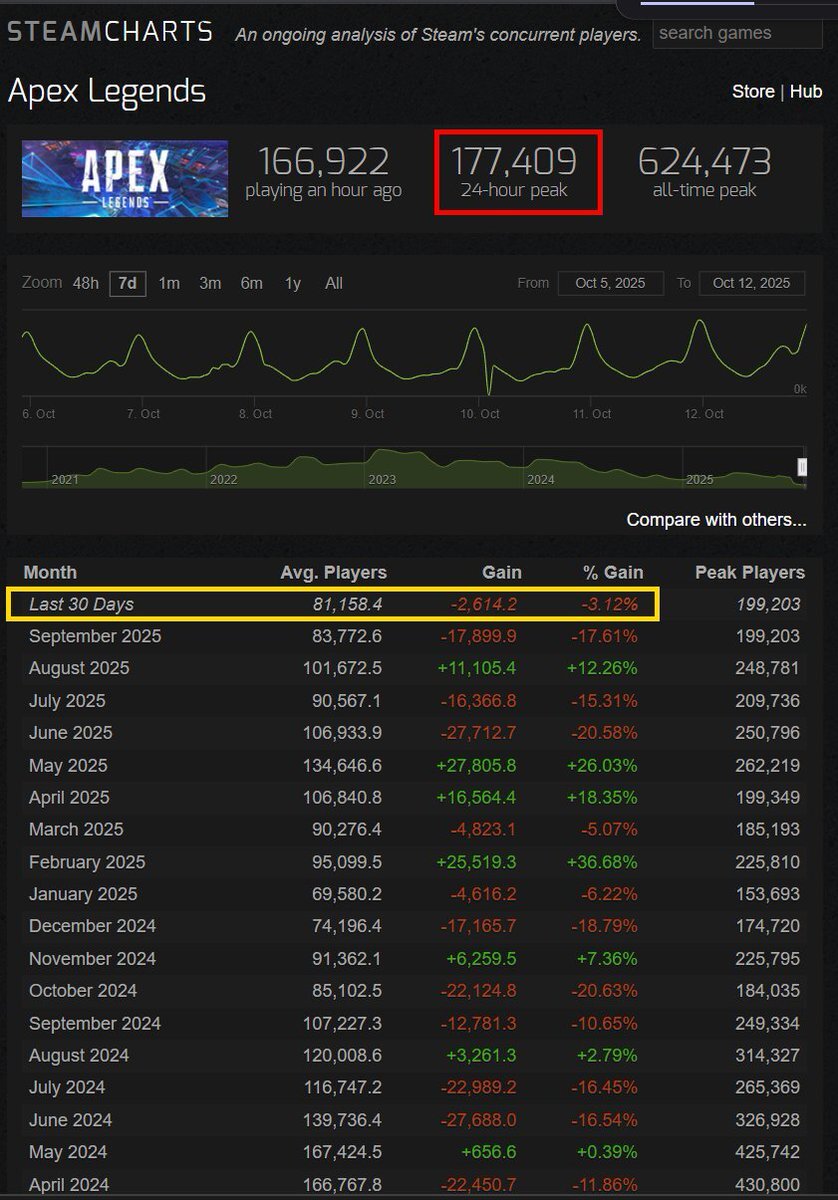The height and width of the screenshot is (1200, 838).
Task: Set chart zoom to 1y
Action: (x=292, y=283)
